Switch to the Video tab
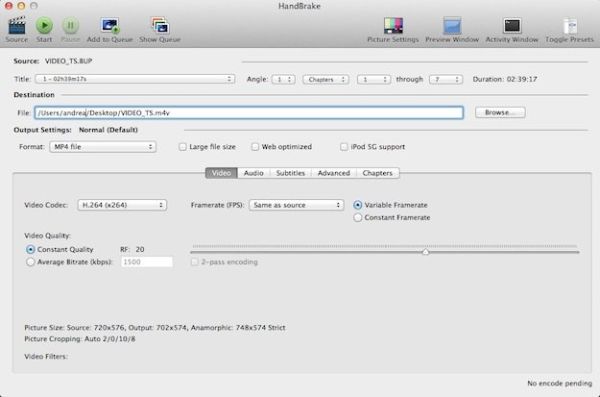The width and height of the screenshot is (600, 397). [x=222, y=173]
